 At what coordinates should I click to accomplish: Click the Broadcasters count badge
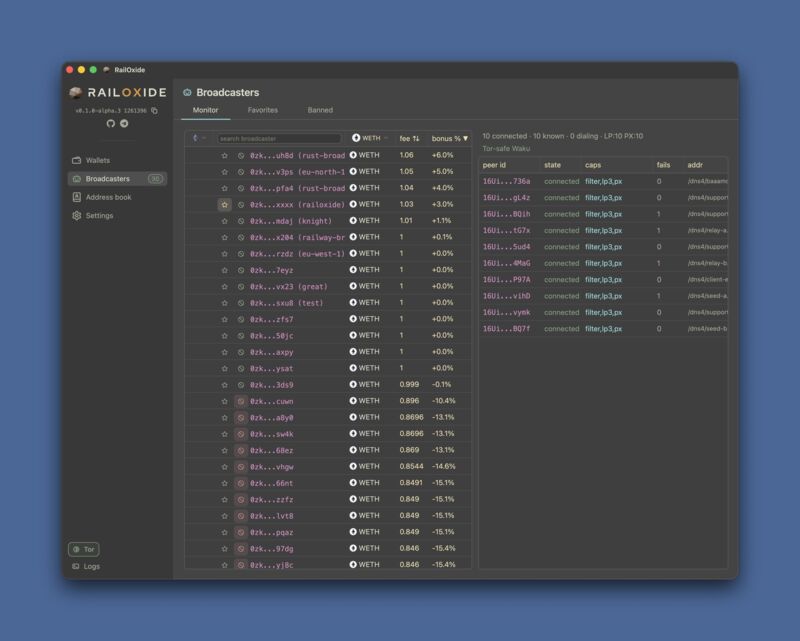click(x=155, y=179)
